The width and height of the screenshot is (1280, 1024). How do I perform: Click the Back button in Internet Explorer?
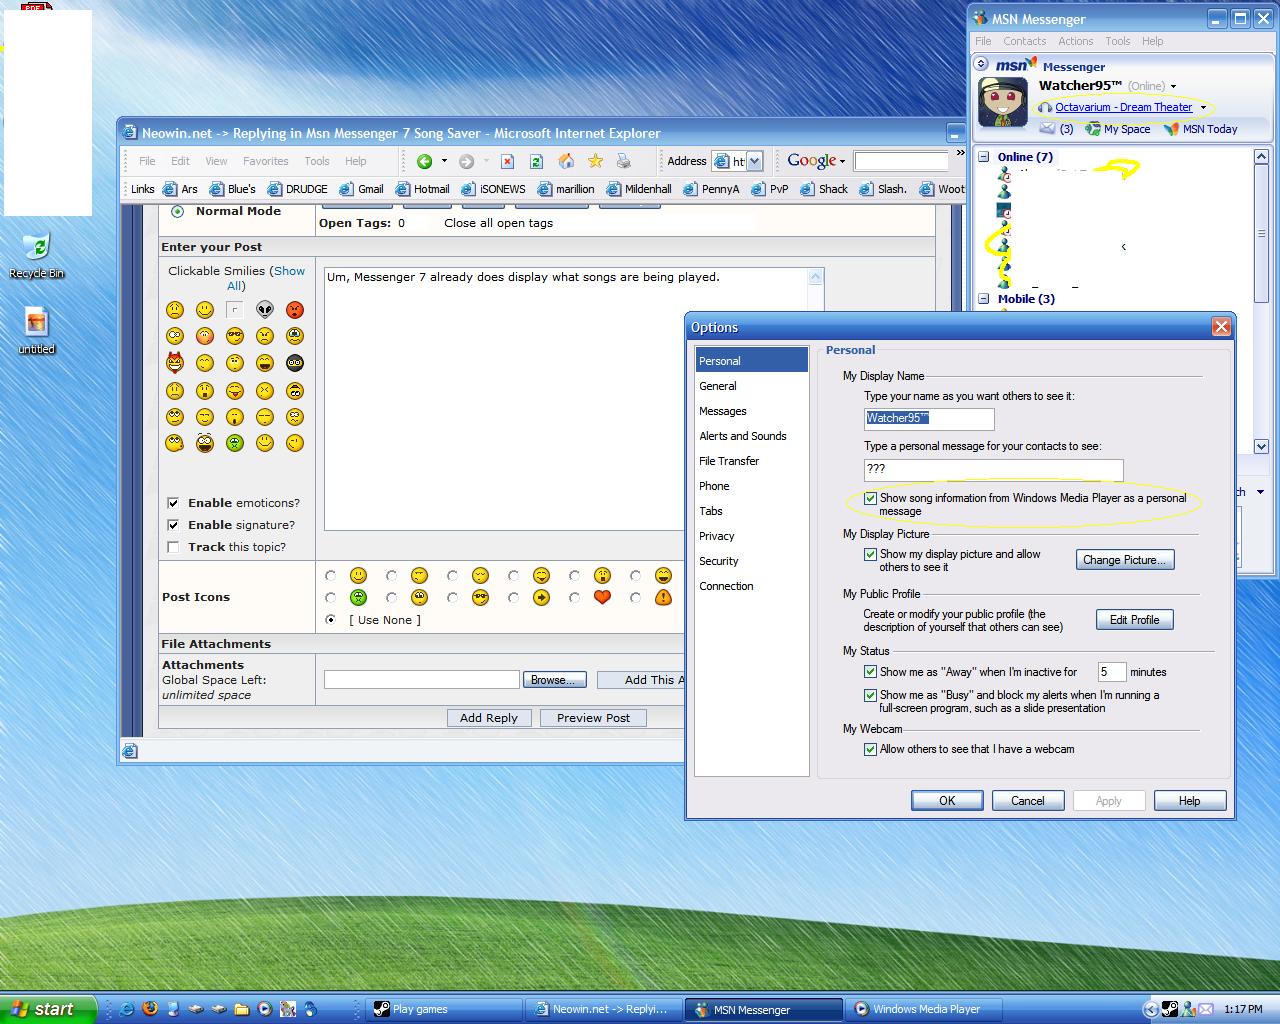pos(426,161)
